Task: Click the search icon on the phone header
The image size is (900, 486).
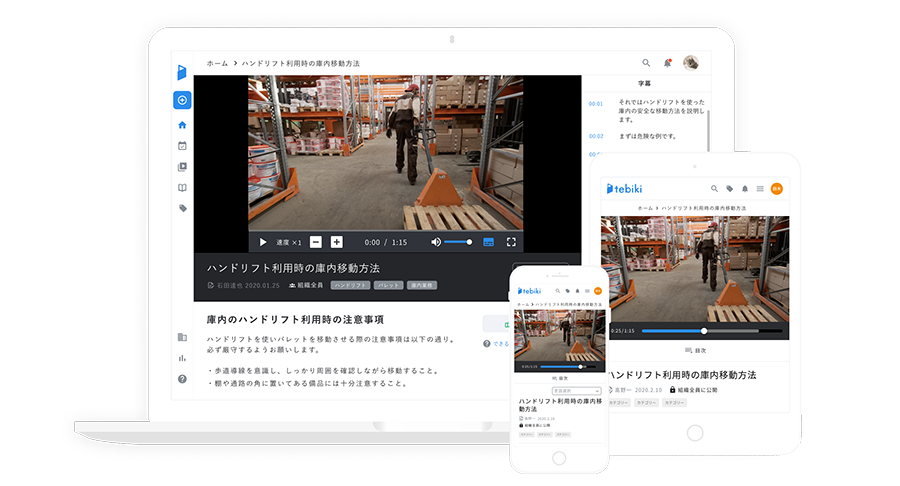Action: [x=557, y=291]
